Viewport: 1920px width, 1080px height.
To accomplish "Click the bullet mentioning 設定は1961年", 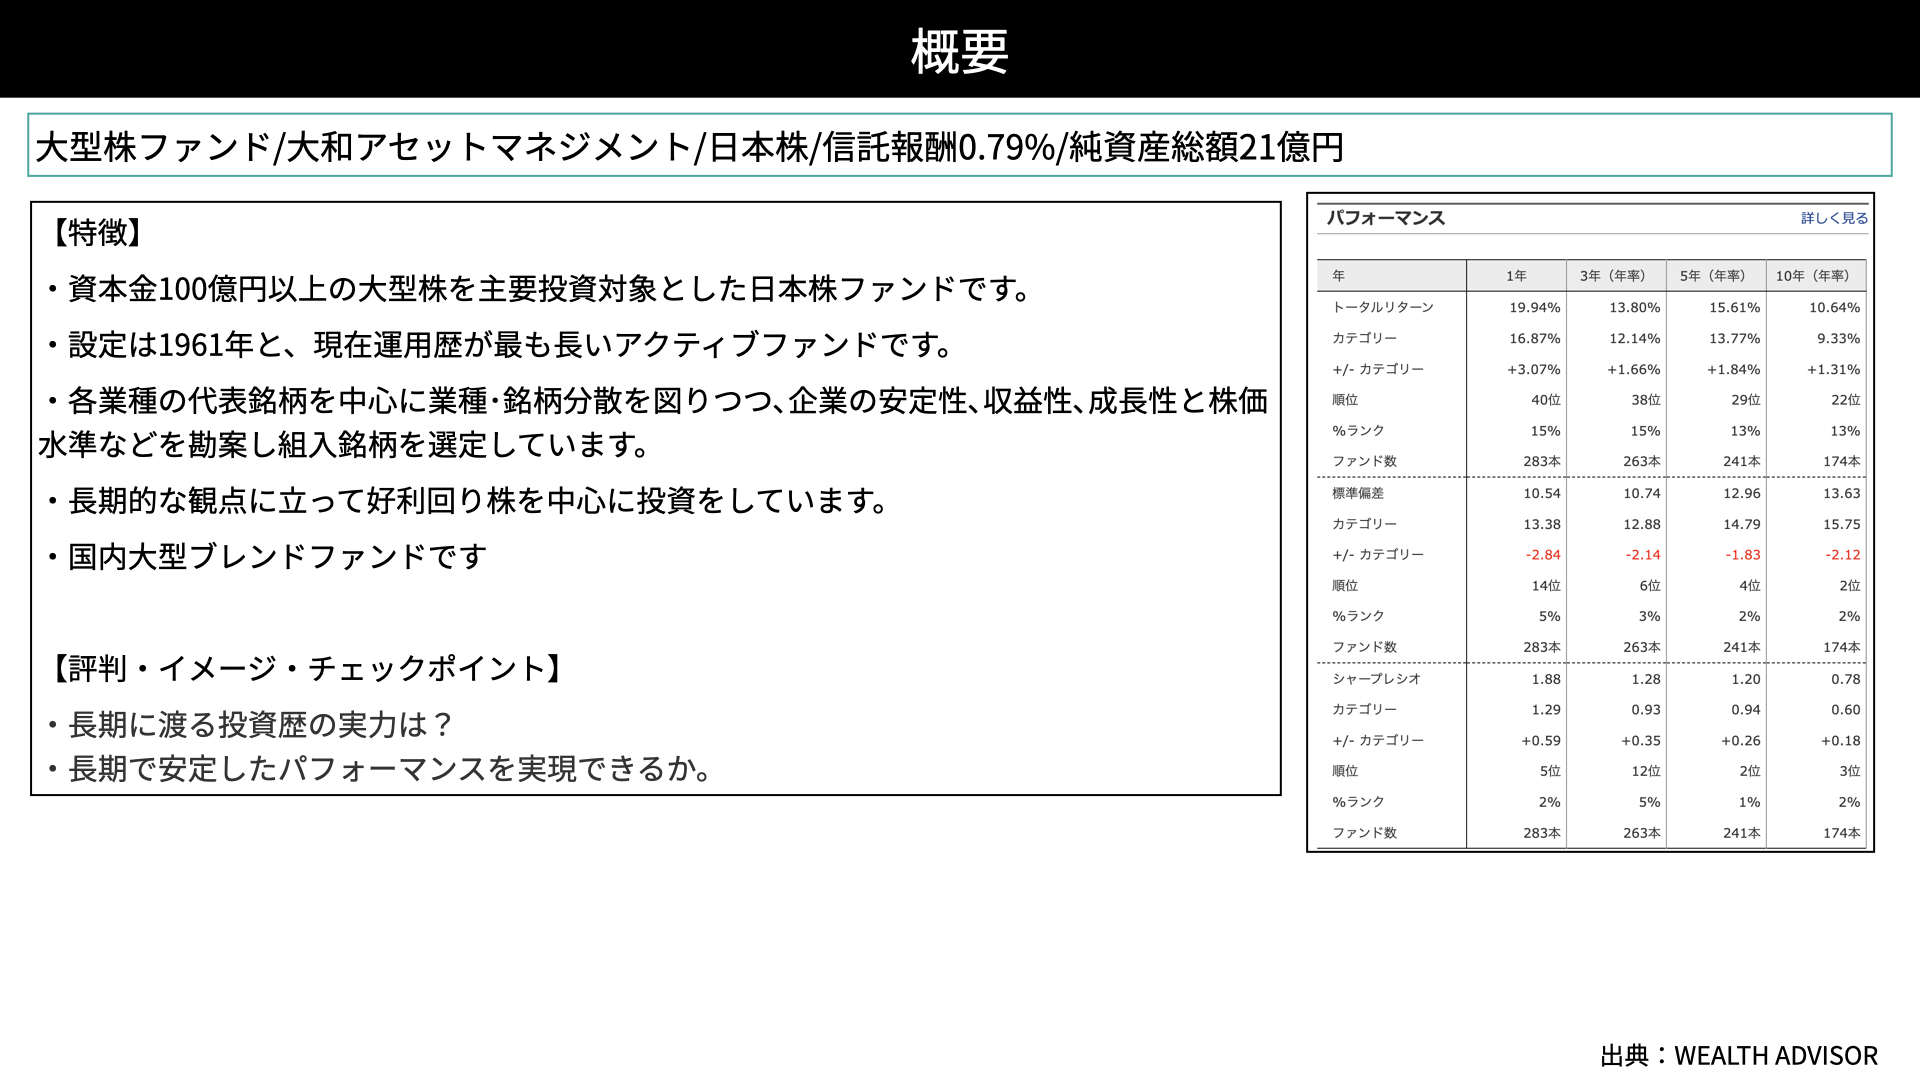I will tap(502, 345).
